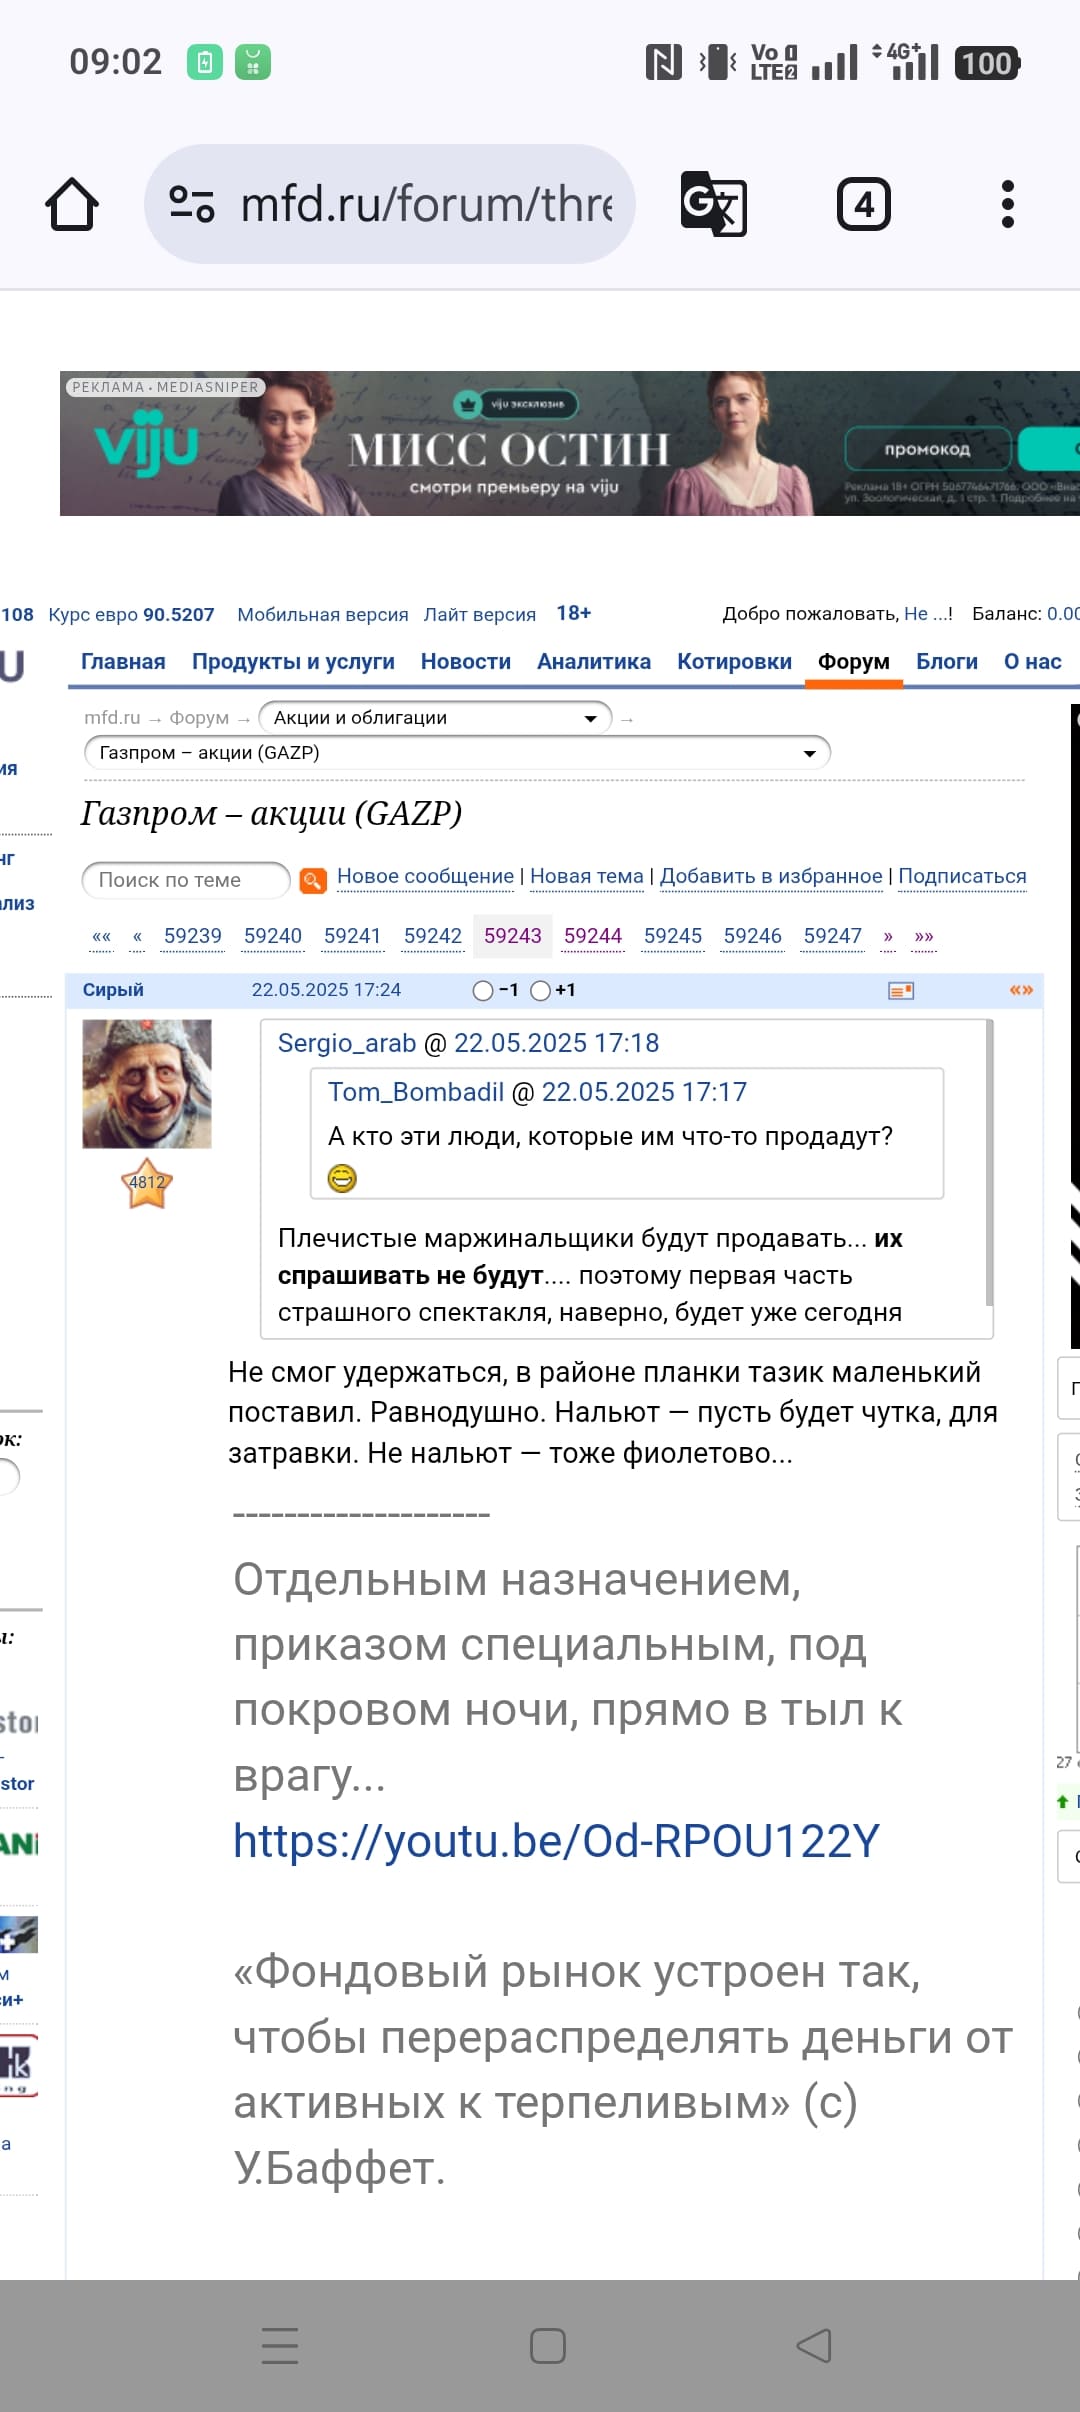This screenshot has height=2412, width=1080.
Task: Go to previous page with « link
Action: pyautogui.click(x=137, y=936)
